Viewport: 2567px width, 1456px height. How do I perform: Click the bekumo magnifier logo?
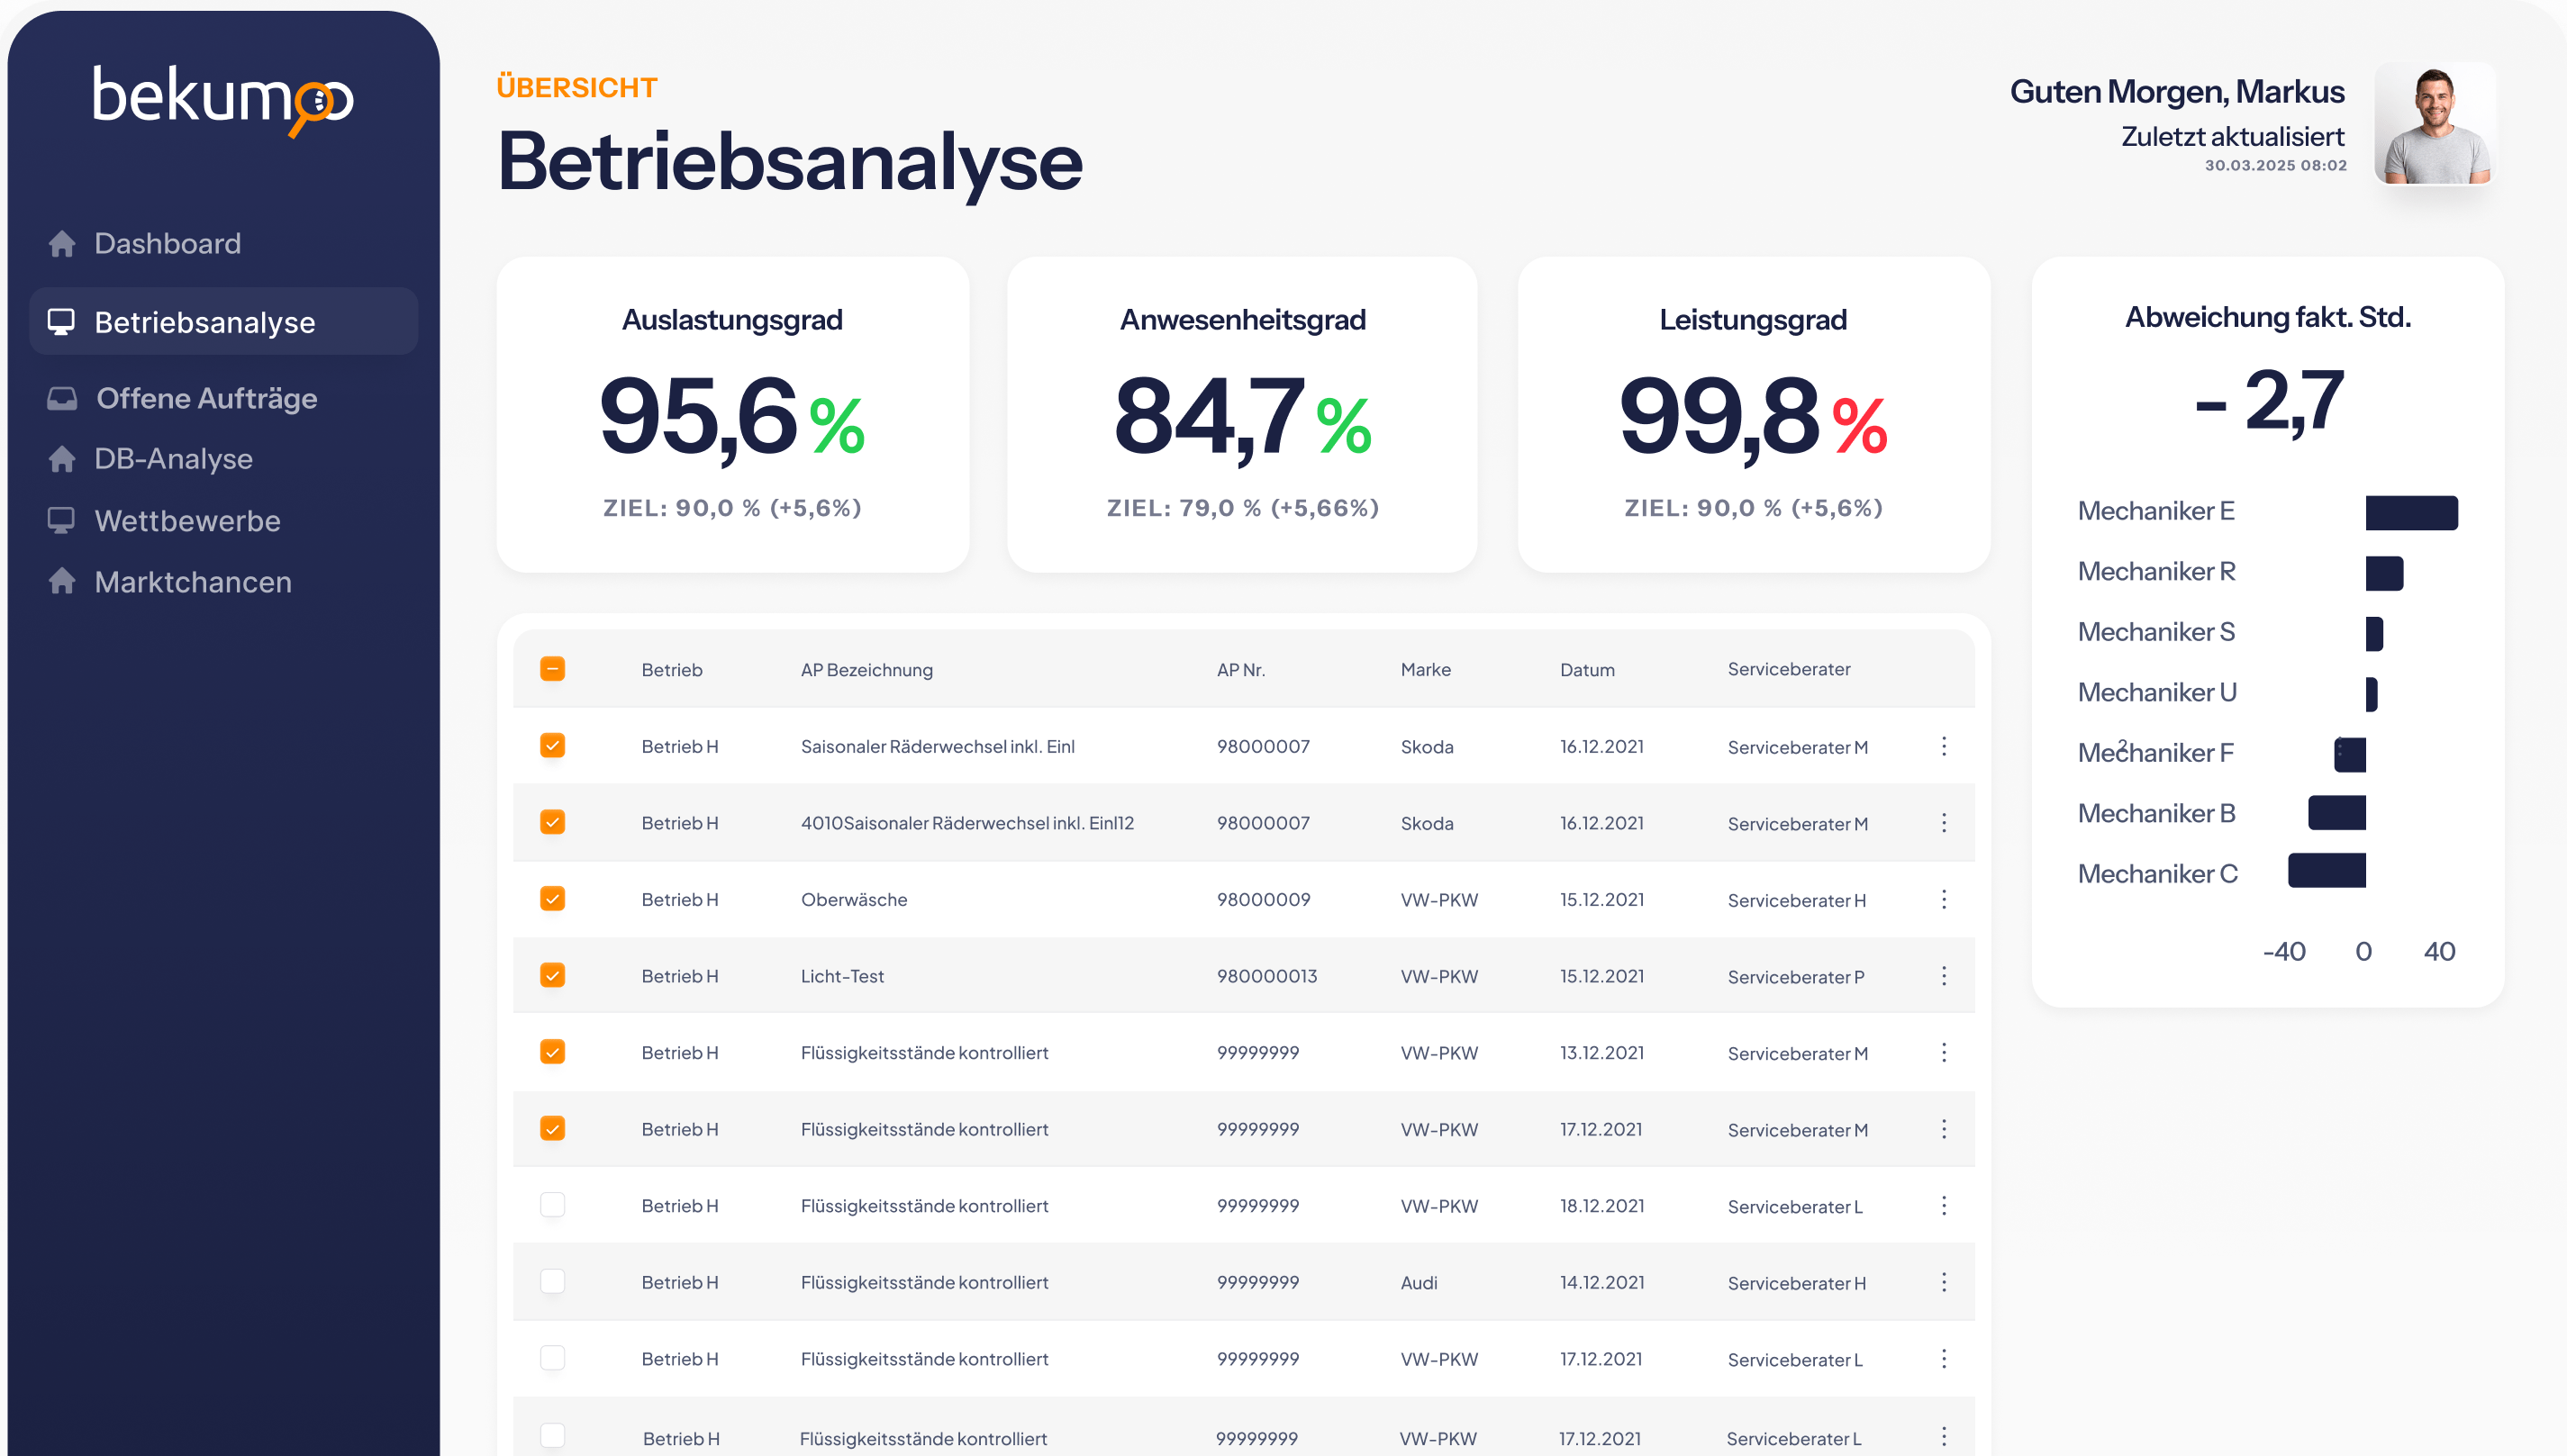(x=316, y=104)
